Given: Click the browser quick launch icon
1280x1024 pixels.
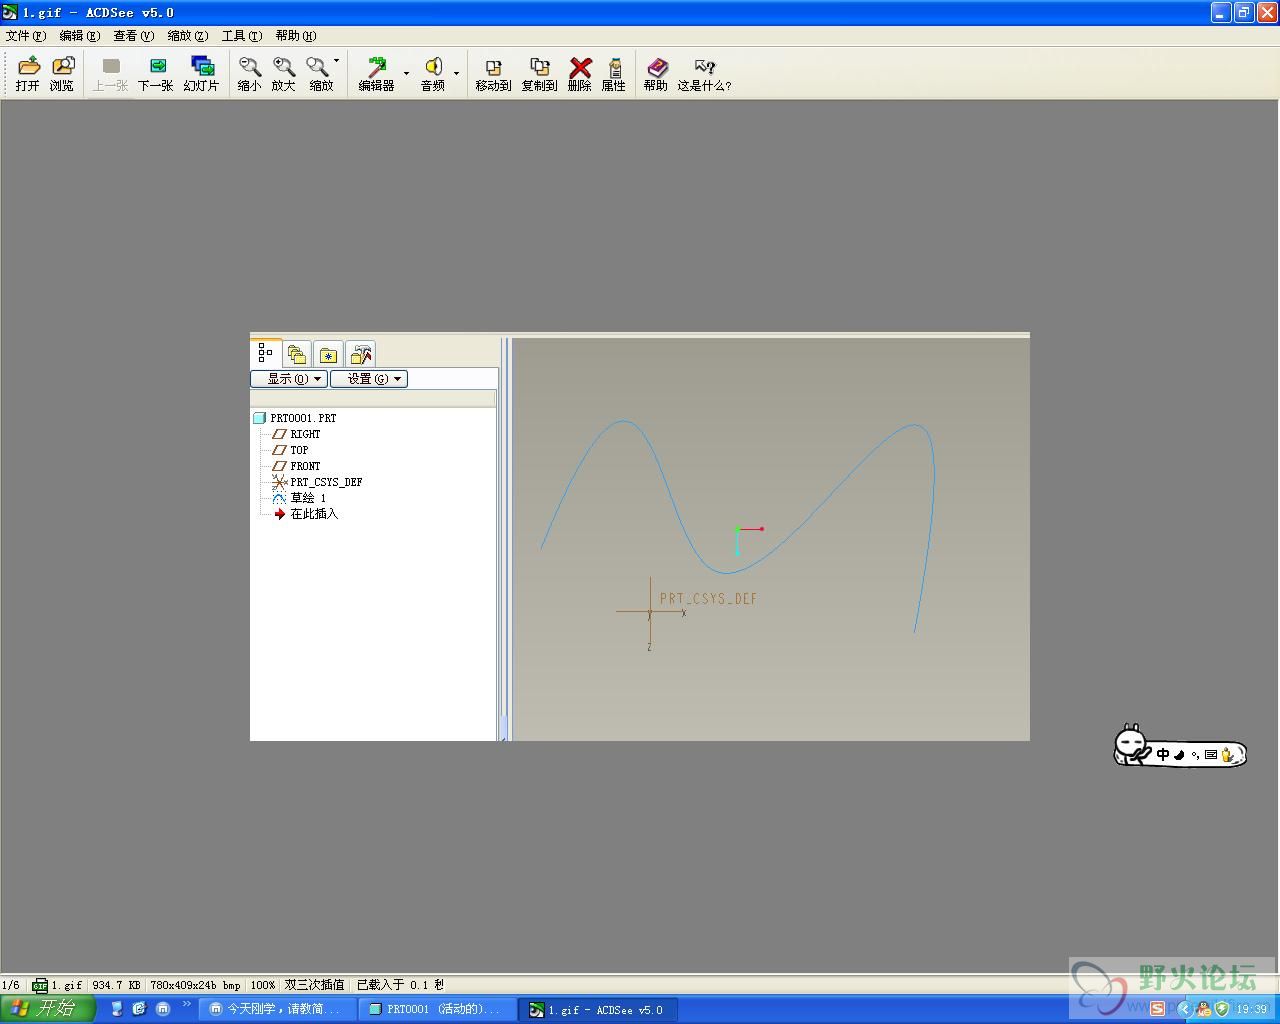Looking at the screenshot, I should (x=140, y=1009).
